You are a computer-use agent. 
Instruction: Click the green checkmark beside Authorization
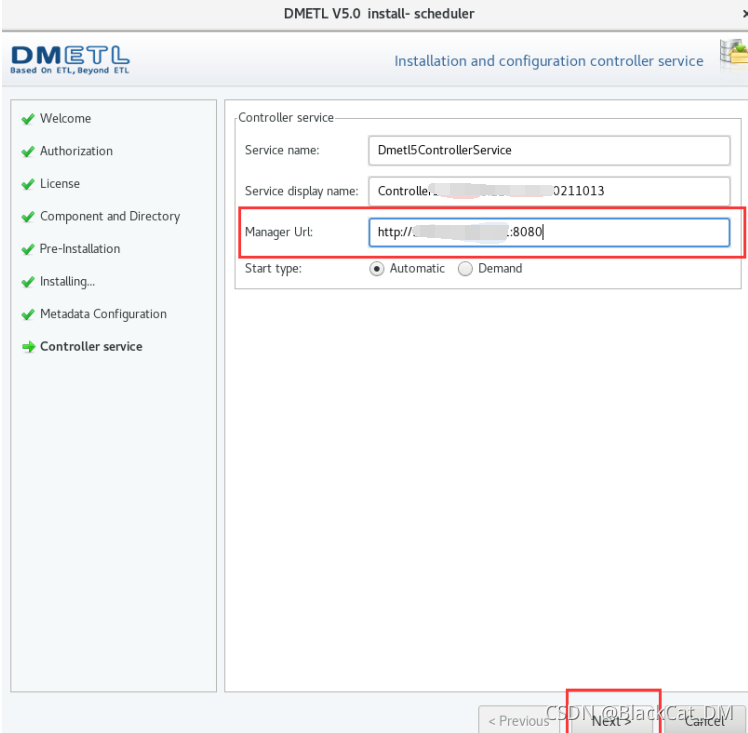click(x=28, y=152)
